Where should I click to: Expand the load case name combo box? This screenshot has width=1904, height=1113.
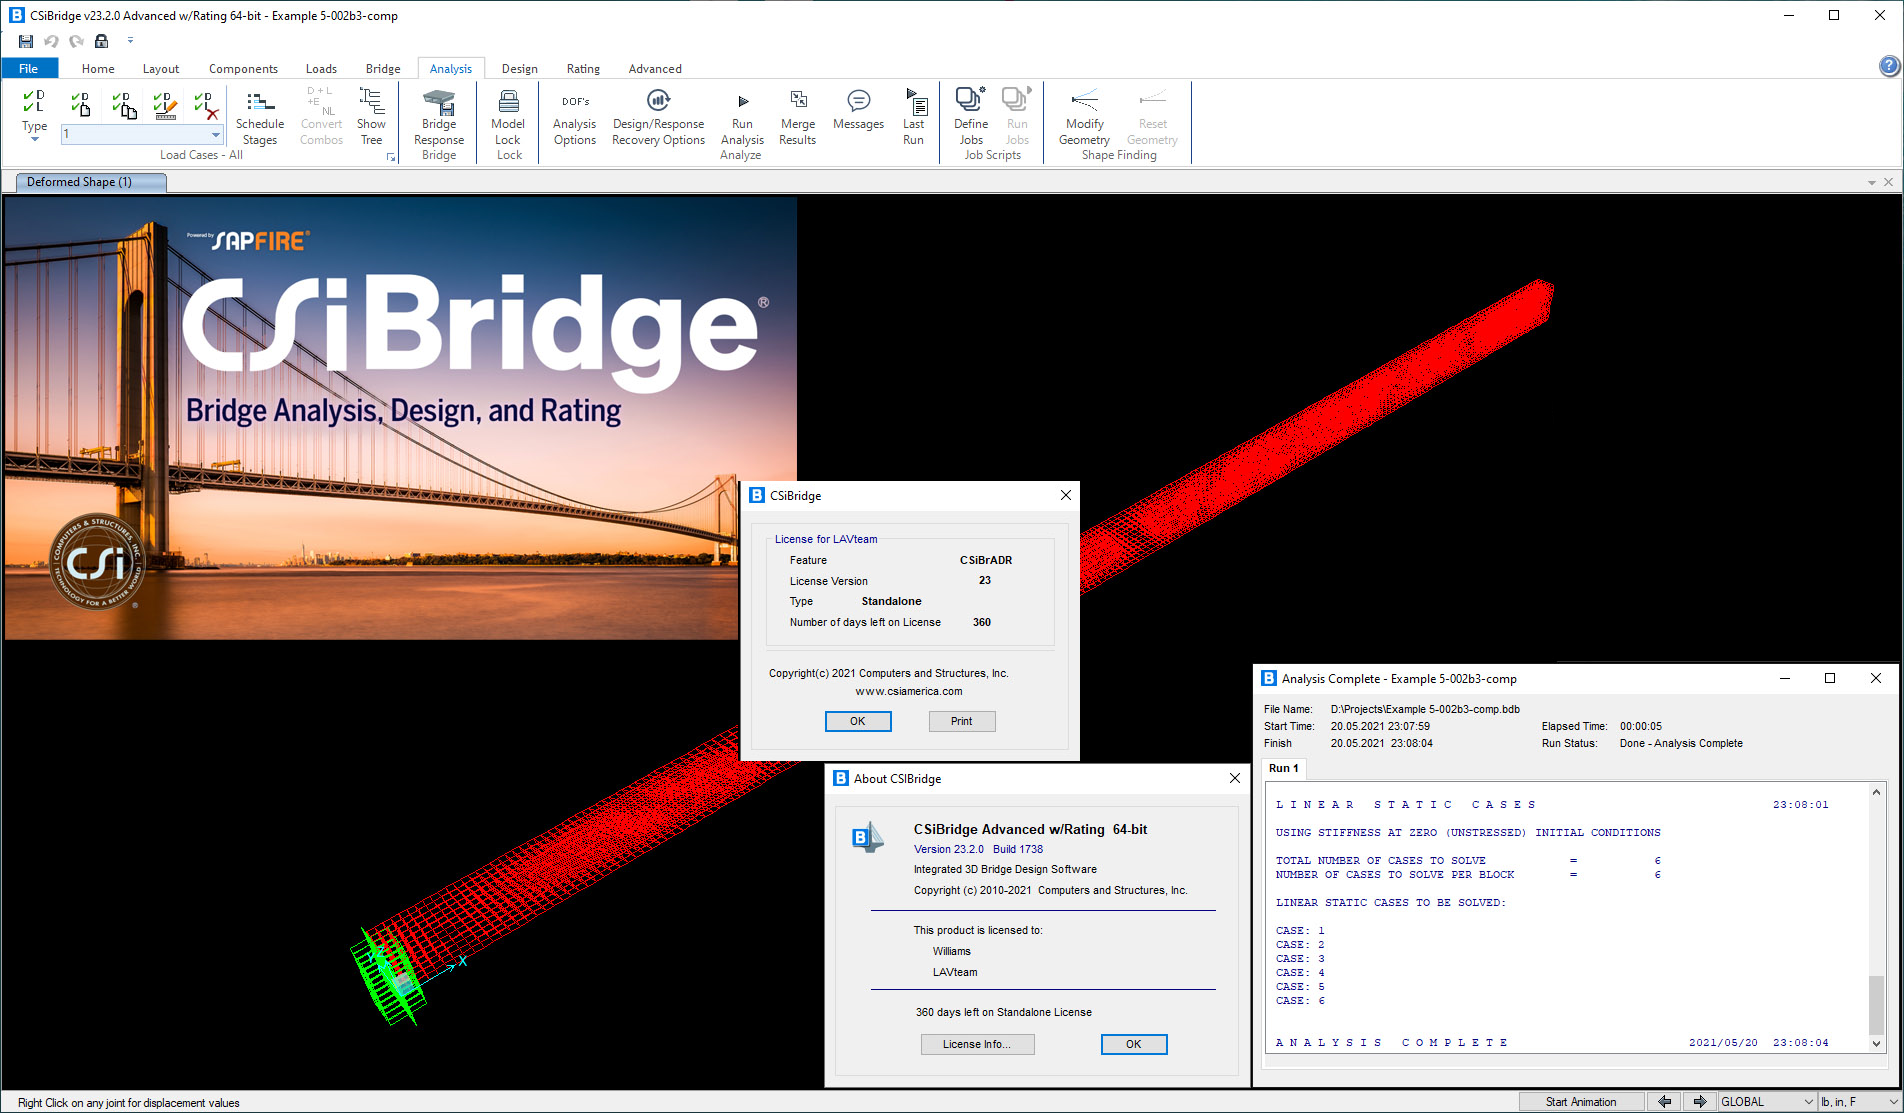(215, 134)
